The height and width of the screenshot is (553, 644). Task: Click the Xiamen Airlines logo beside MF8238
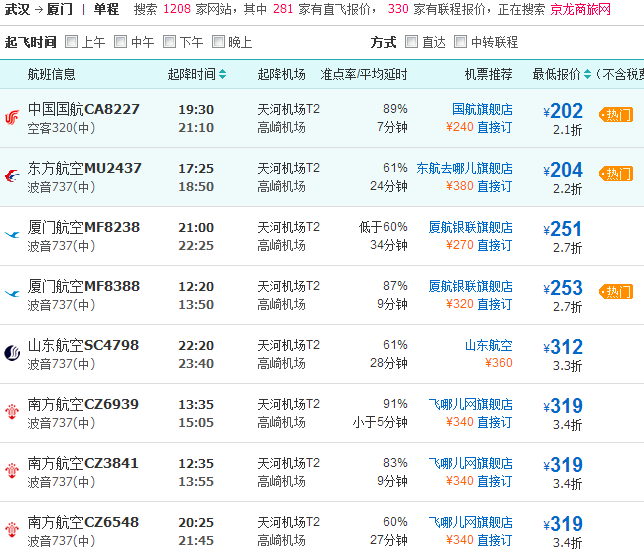(12, 235)
